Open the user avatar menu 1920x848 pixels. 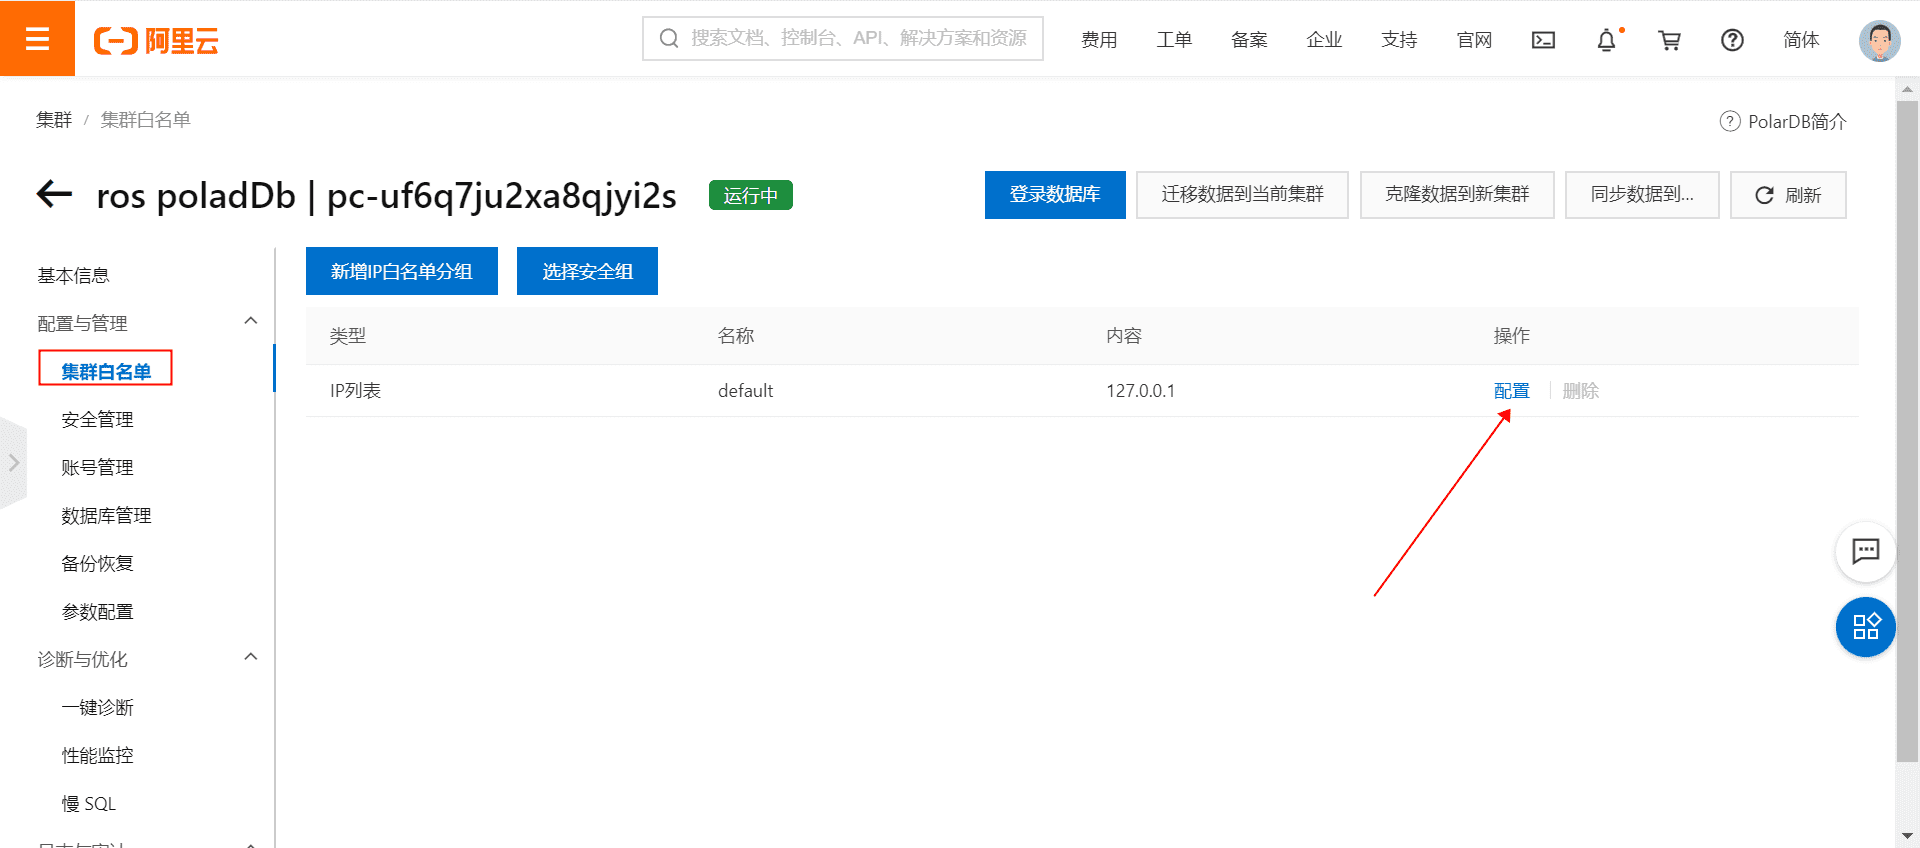click(1879, 40)
